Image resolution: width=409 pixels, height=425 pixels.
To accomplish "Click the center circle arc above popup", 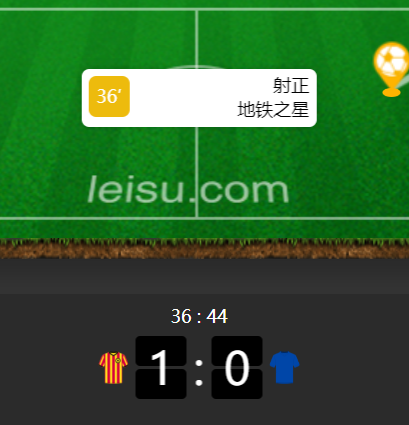I will click(x=197, y=67).
